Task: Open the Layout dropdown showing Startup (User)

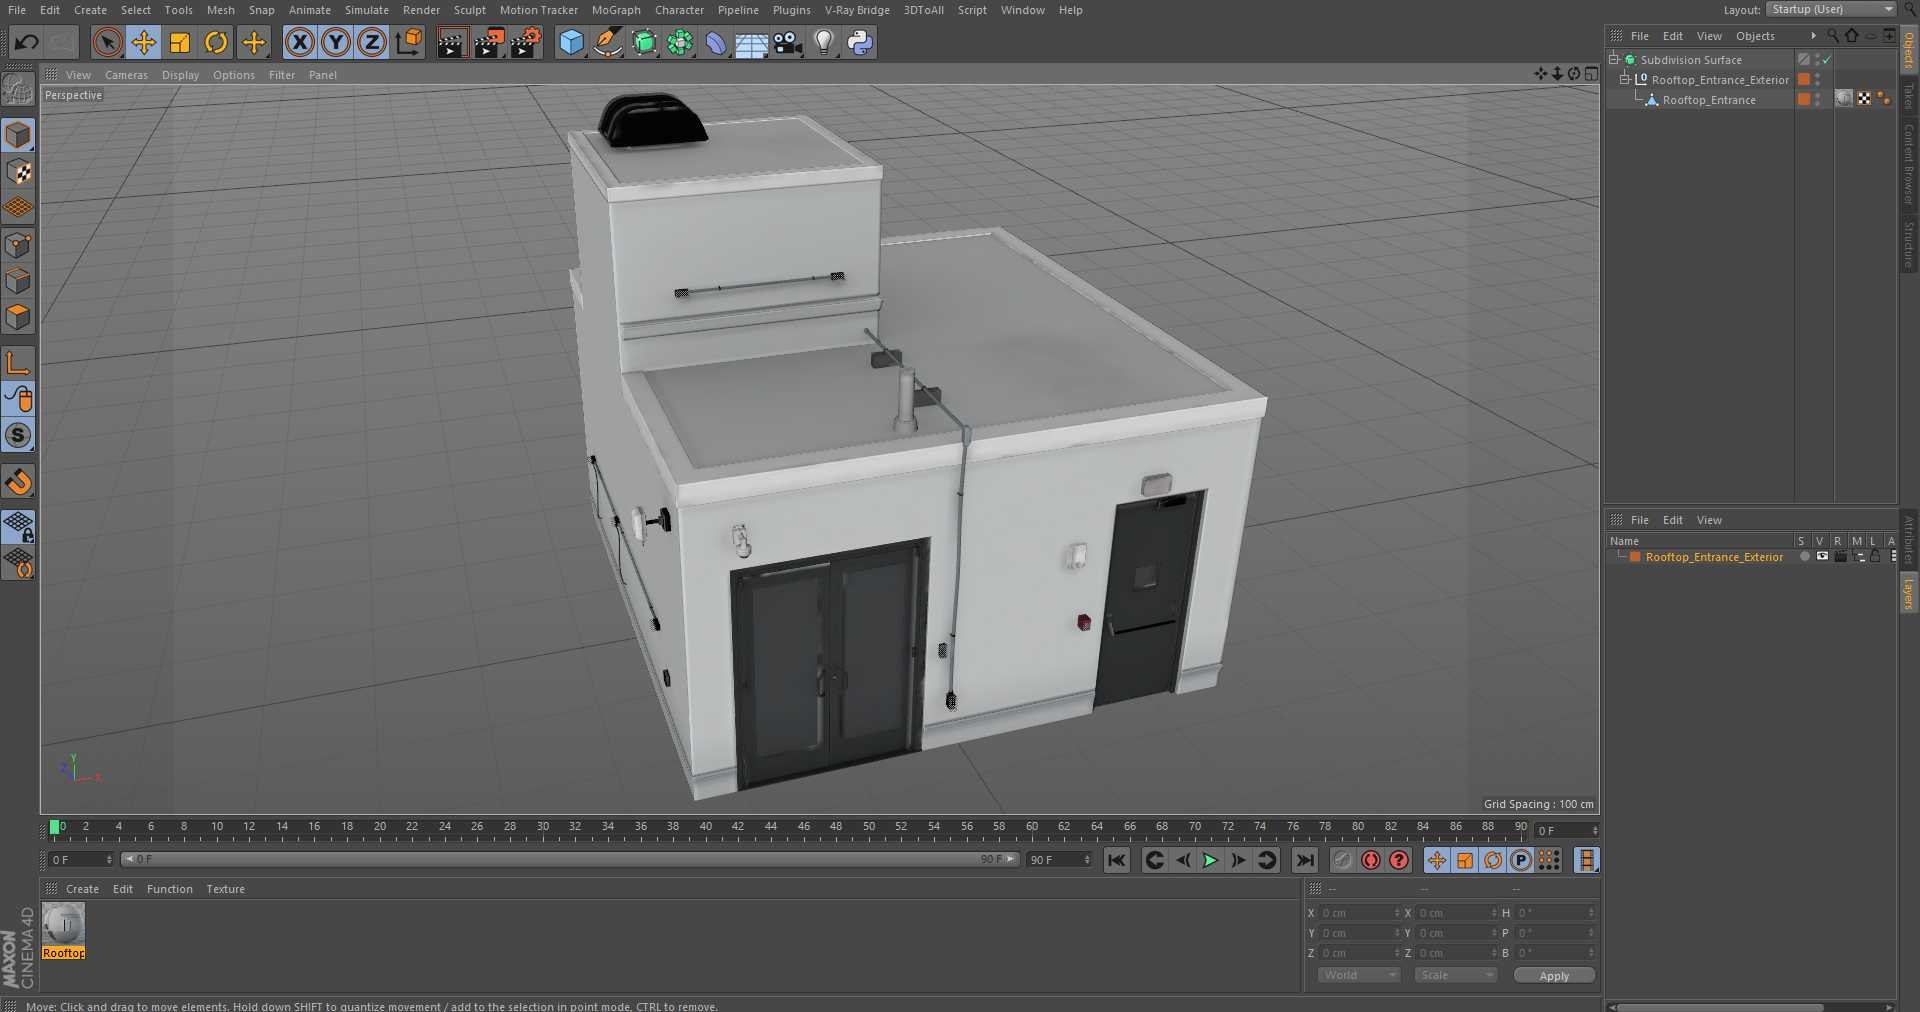Action: pyautogui.click(x=1831, y=10)
